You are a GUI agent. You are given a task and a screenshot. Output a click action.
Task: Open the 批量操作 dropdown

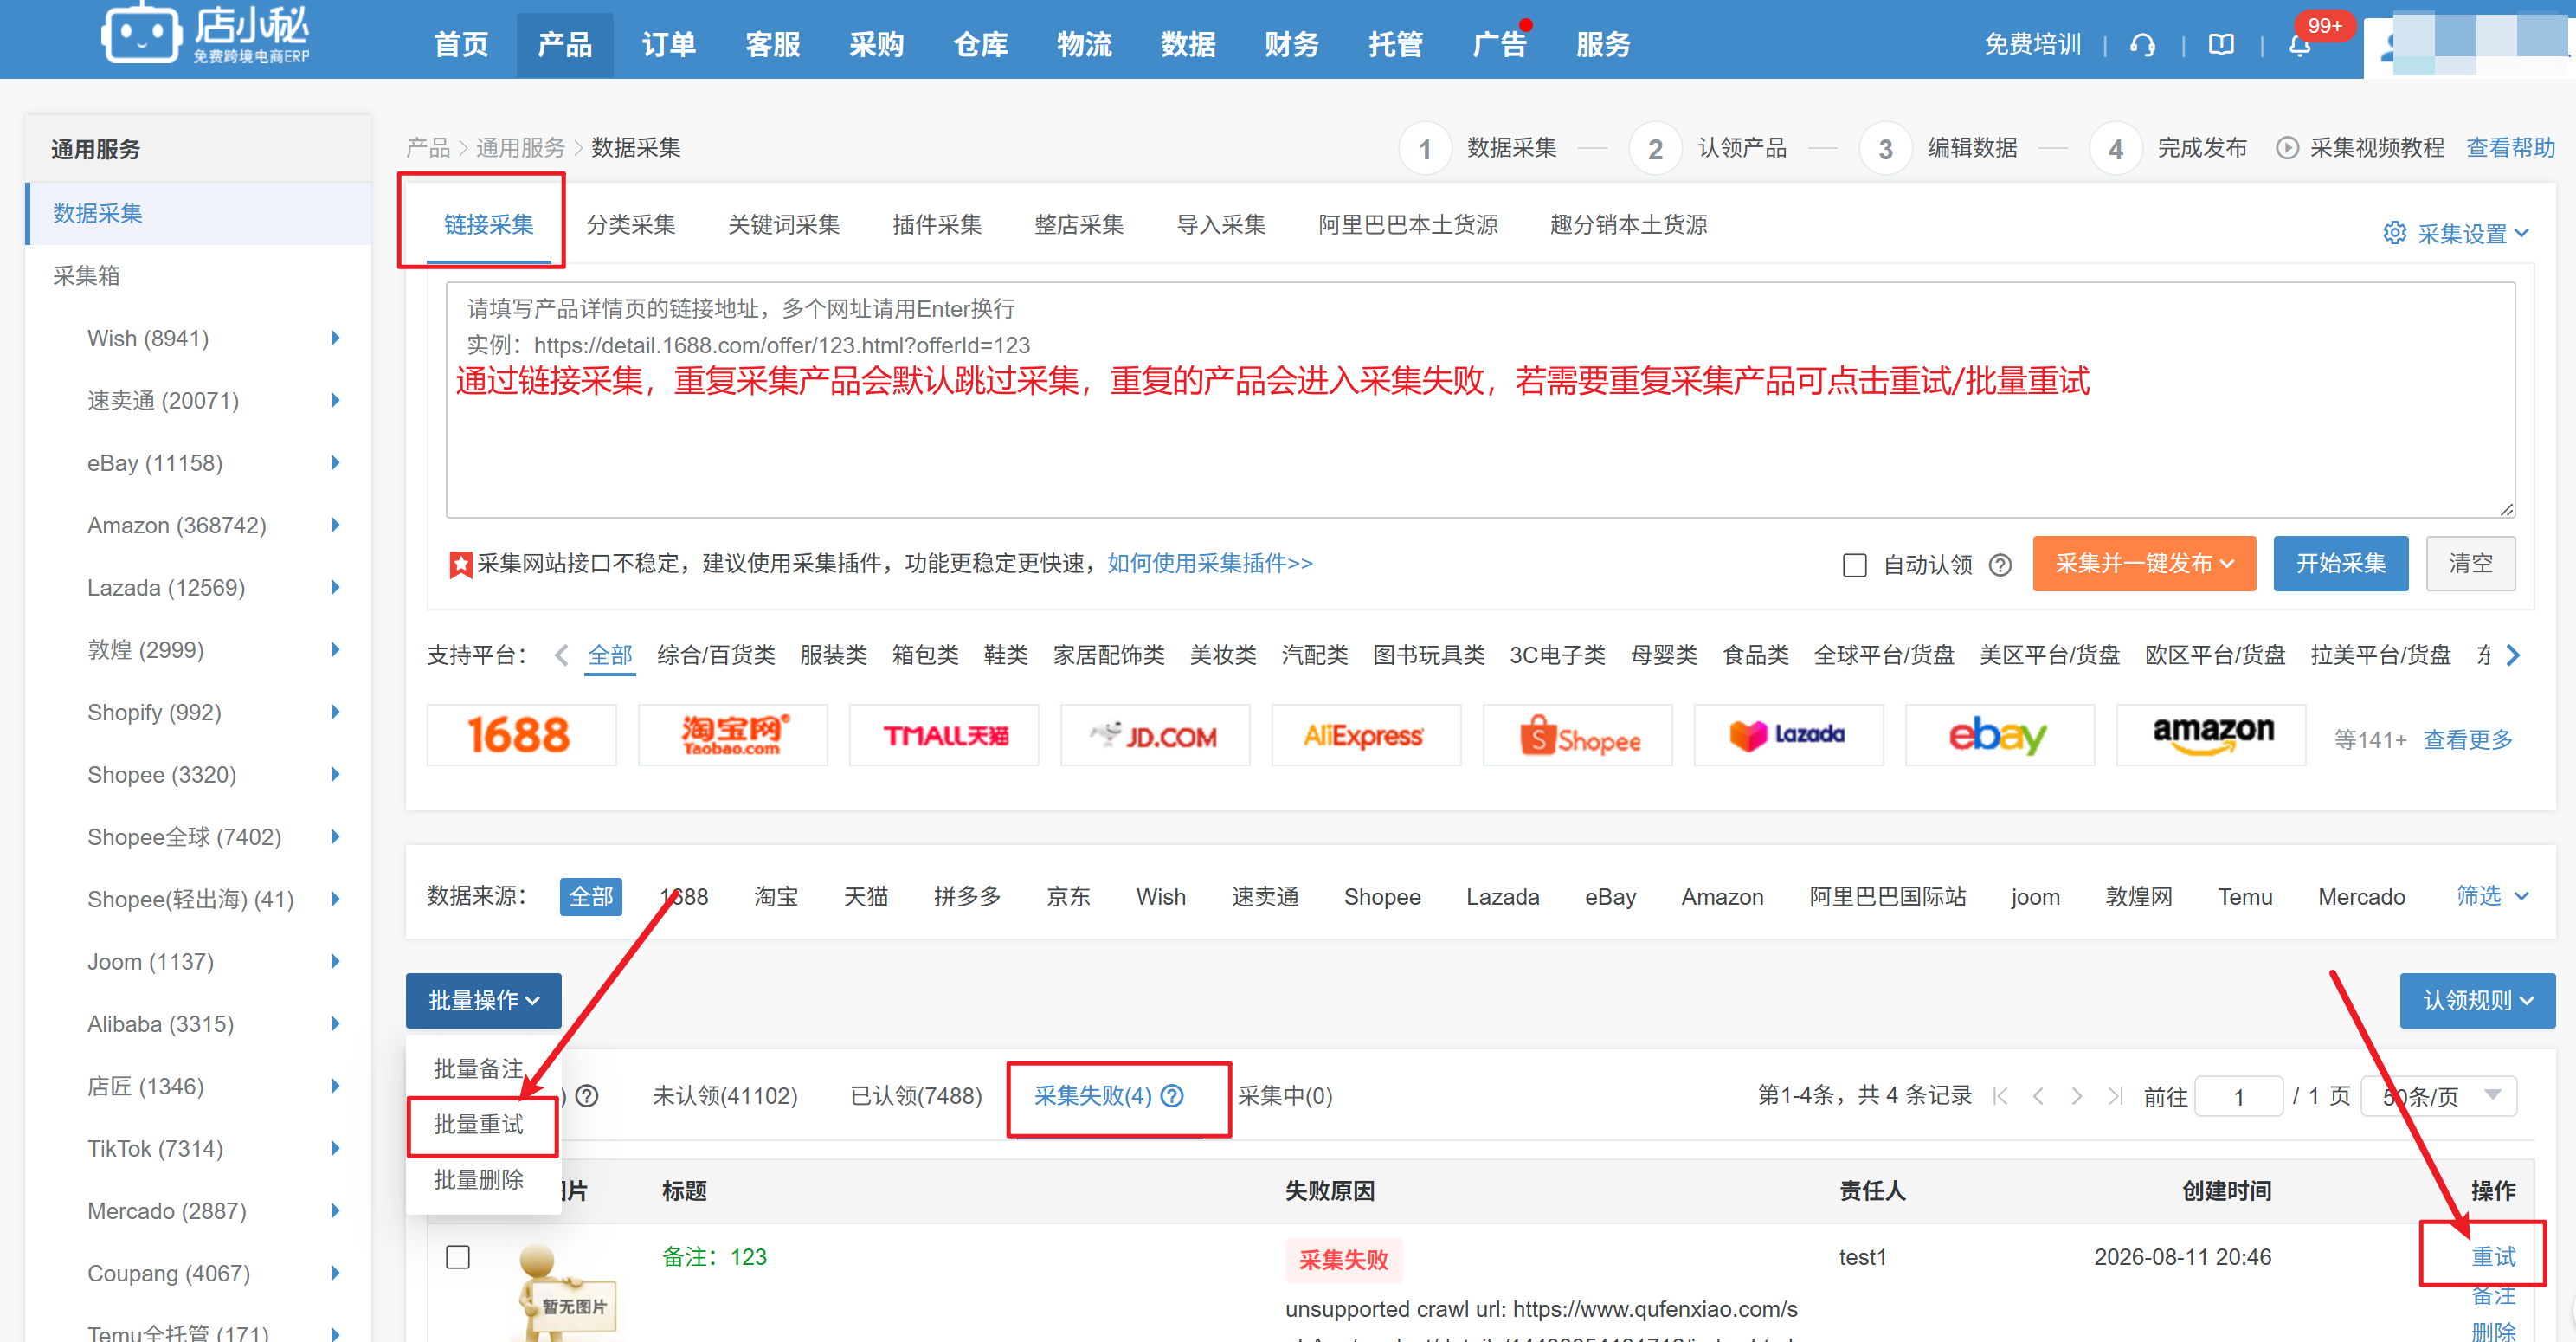[483, 1000]
